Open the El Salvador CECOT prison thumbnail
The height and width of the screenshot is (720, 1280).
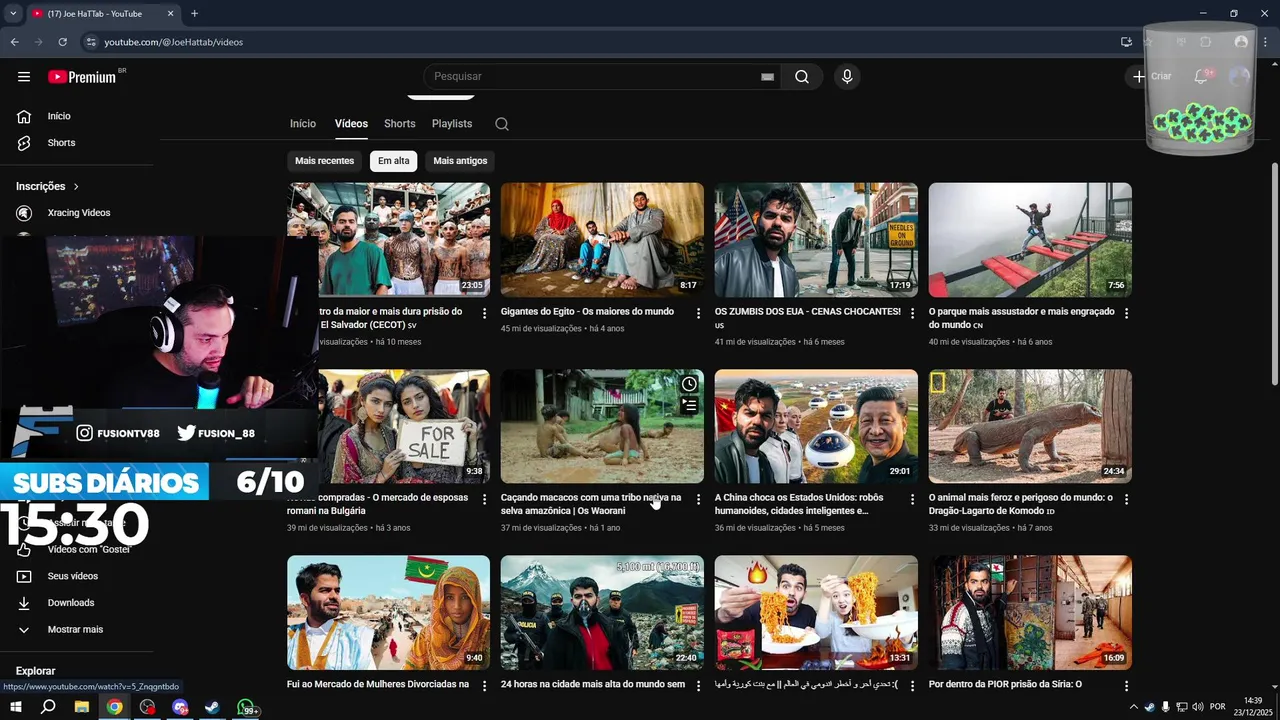coord(389,239)
